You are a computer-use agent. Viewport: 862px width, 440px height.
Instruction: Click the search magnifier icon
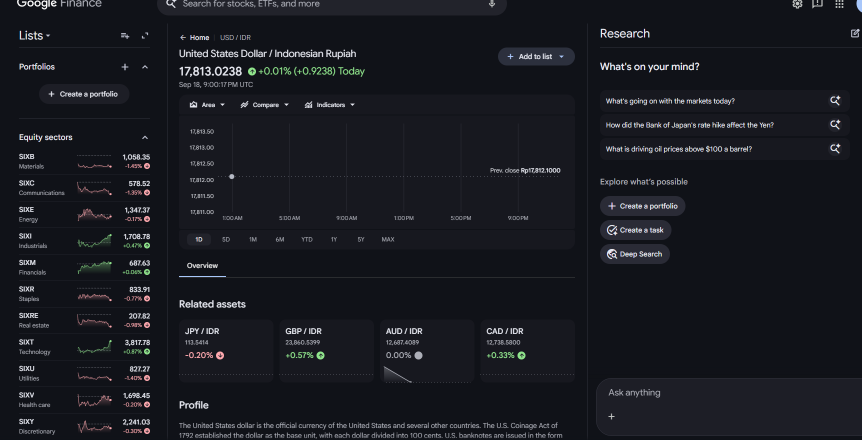[x=170, y=4]
